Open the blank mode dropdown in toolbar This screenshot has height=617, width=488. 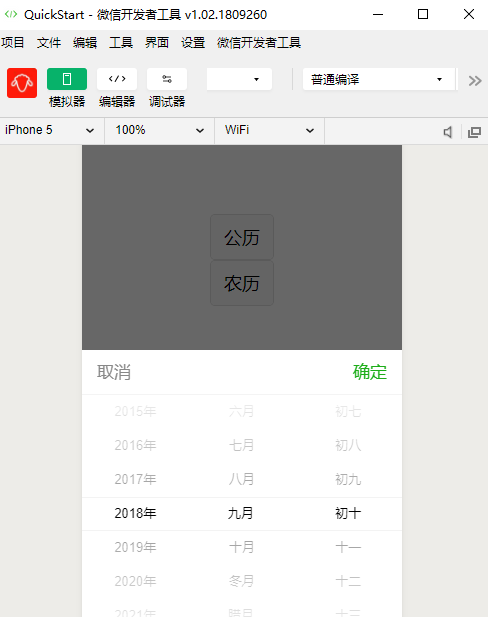point(239,79)
